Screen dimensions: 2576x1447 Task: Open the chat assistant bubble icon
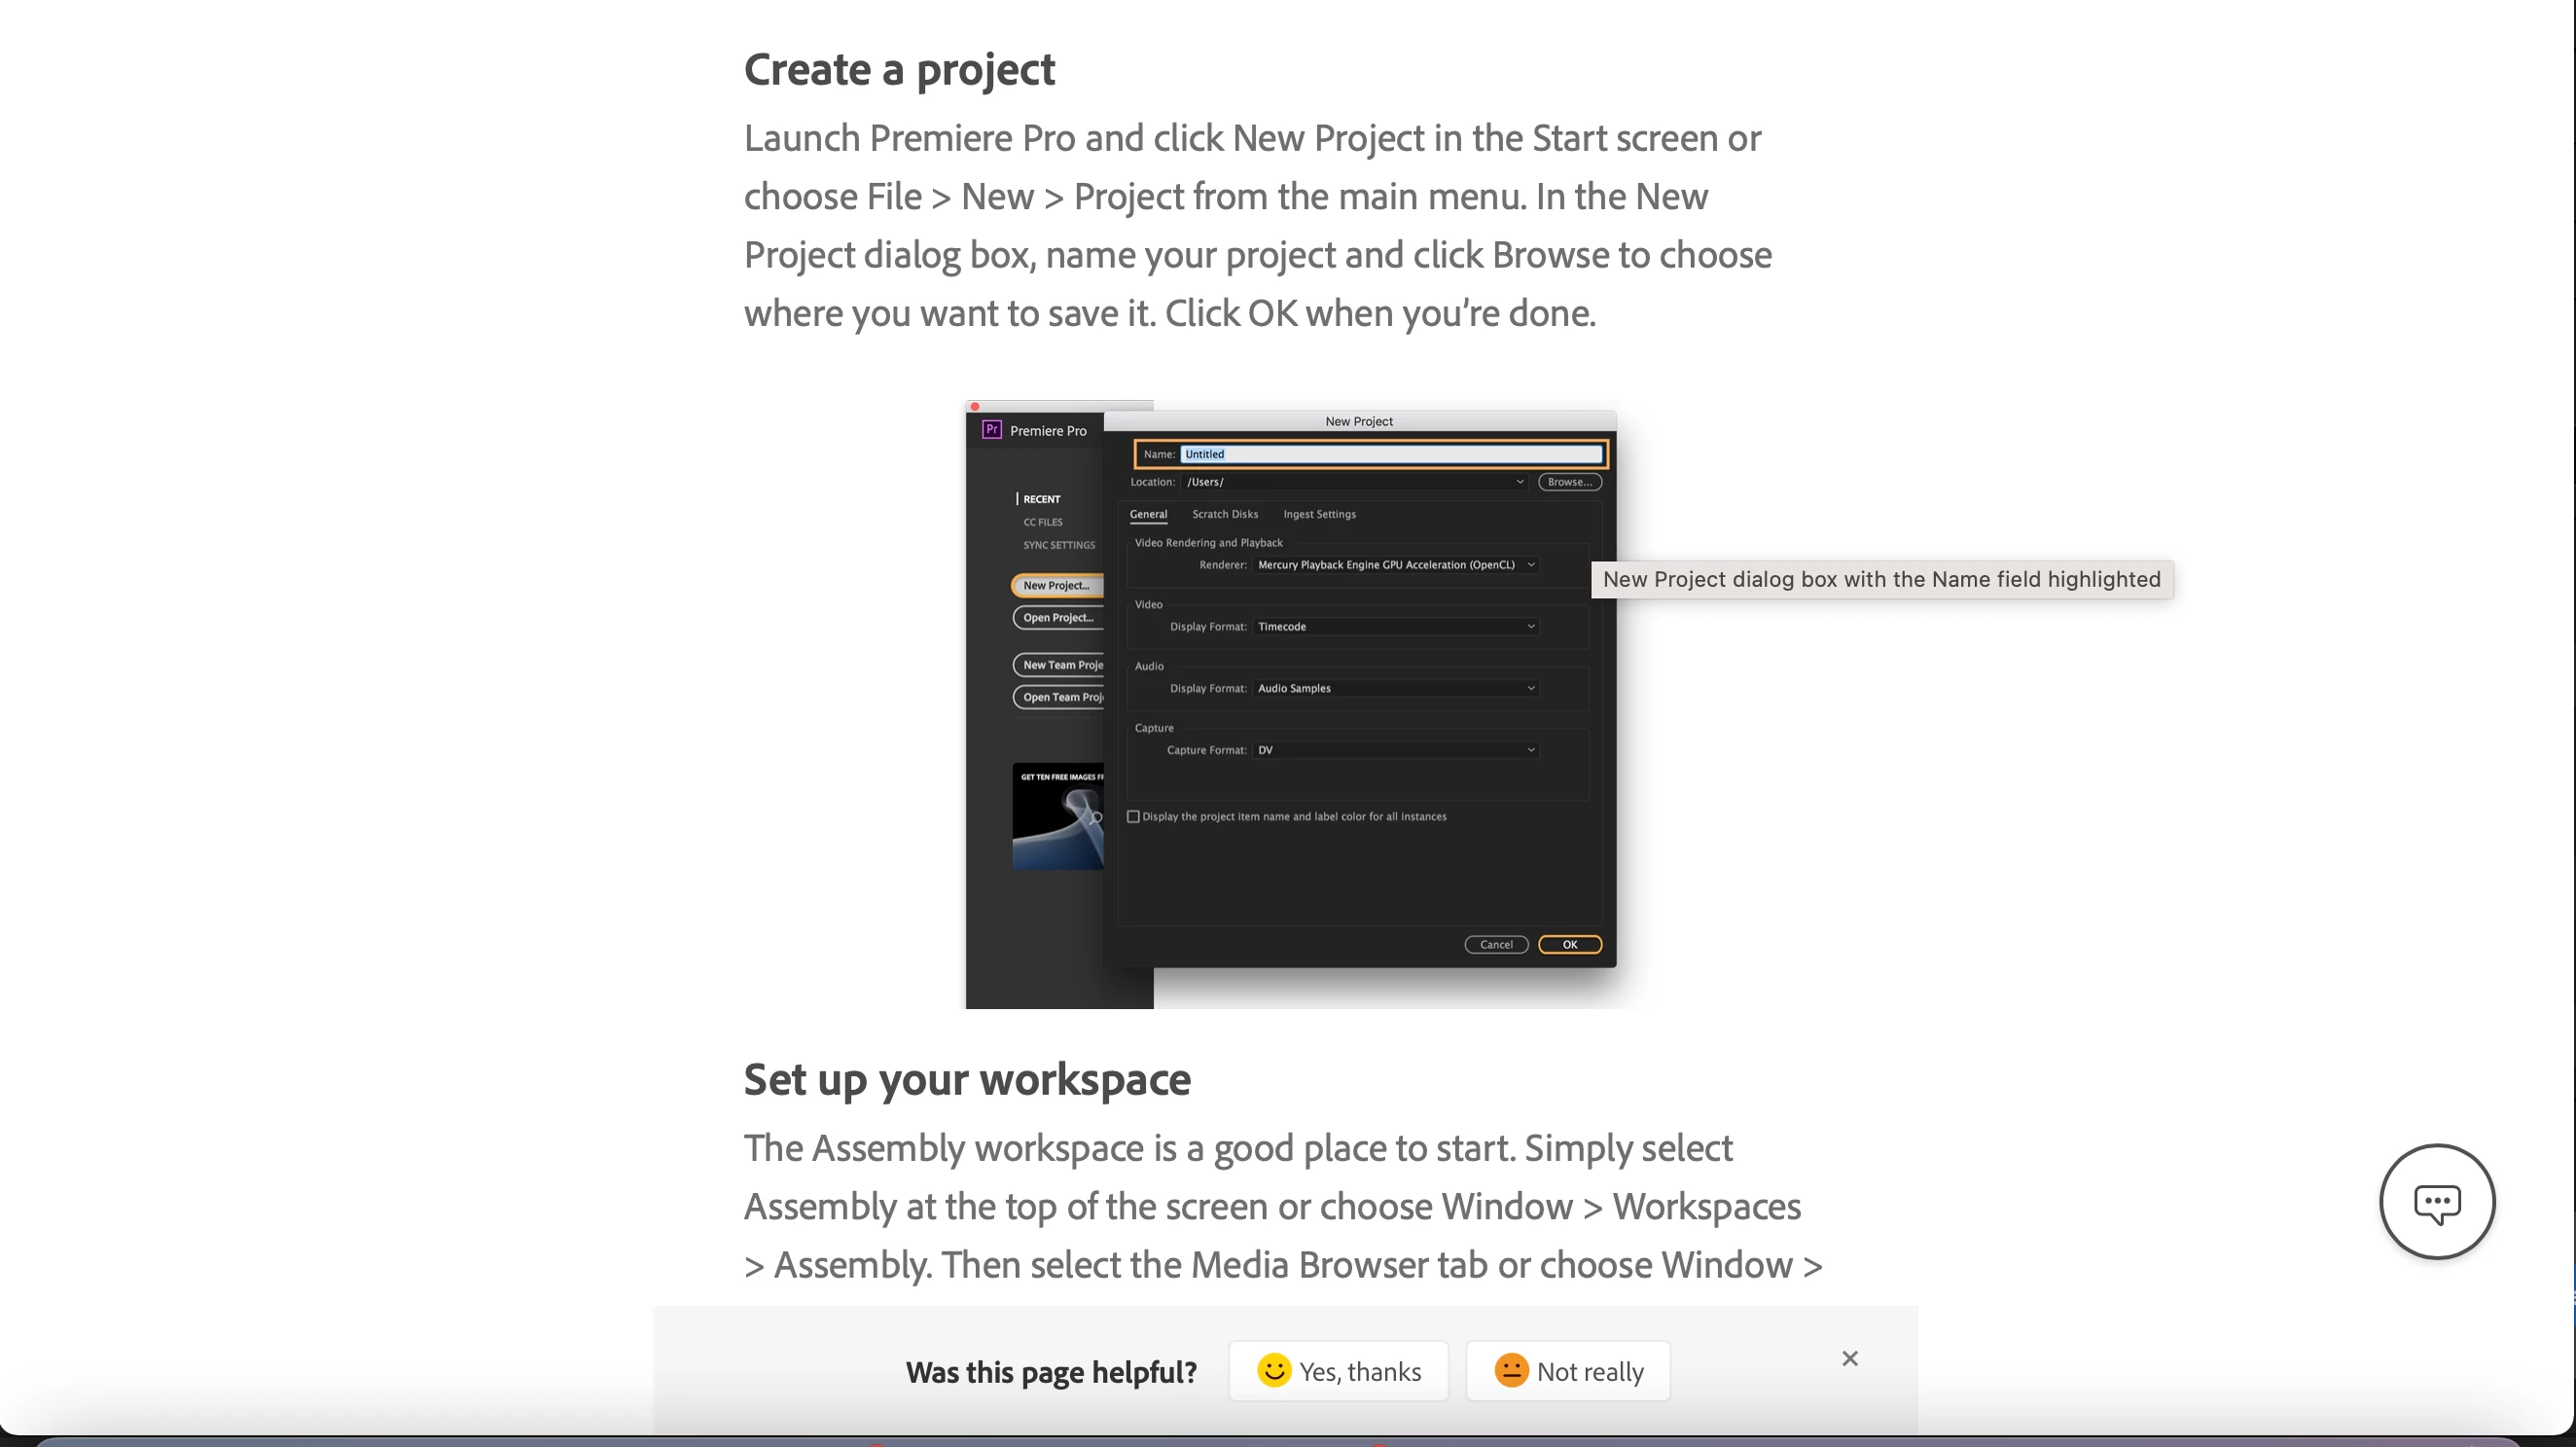point(2436,1202)
